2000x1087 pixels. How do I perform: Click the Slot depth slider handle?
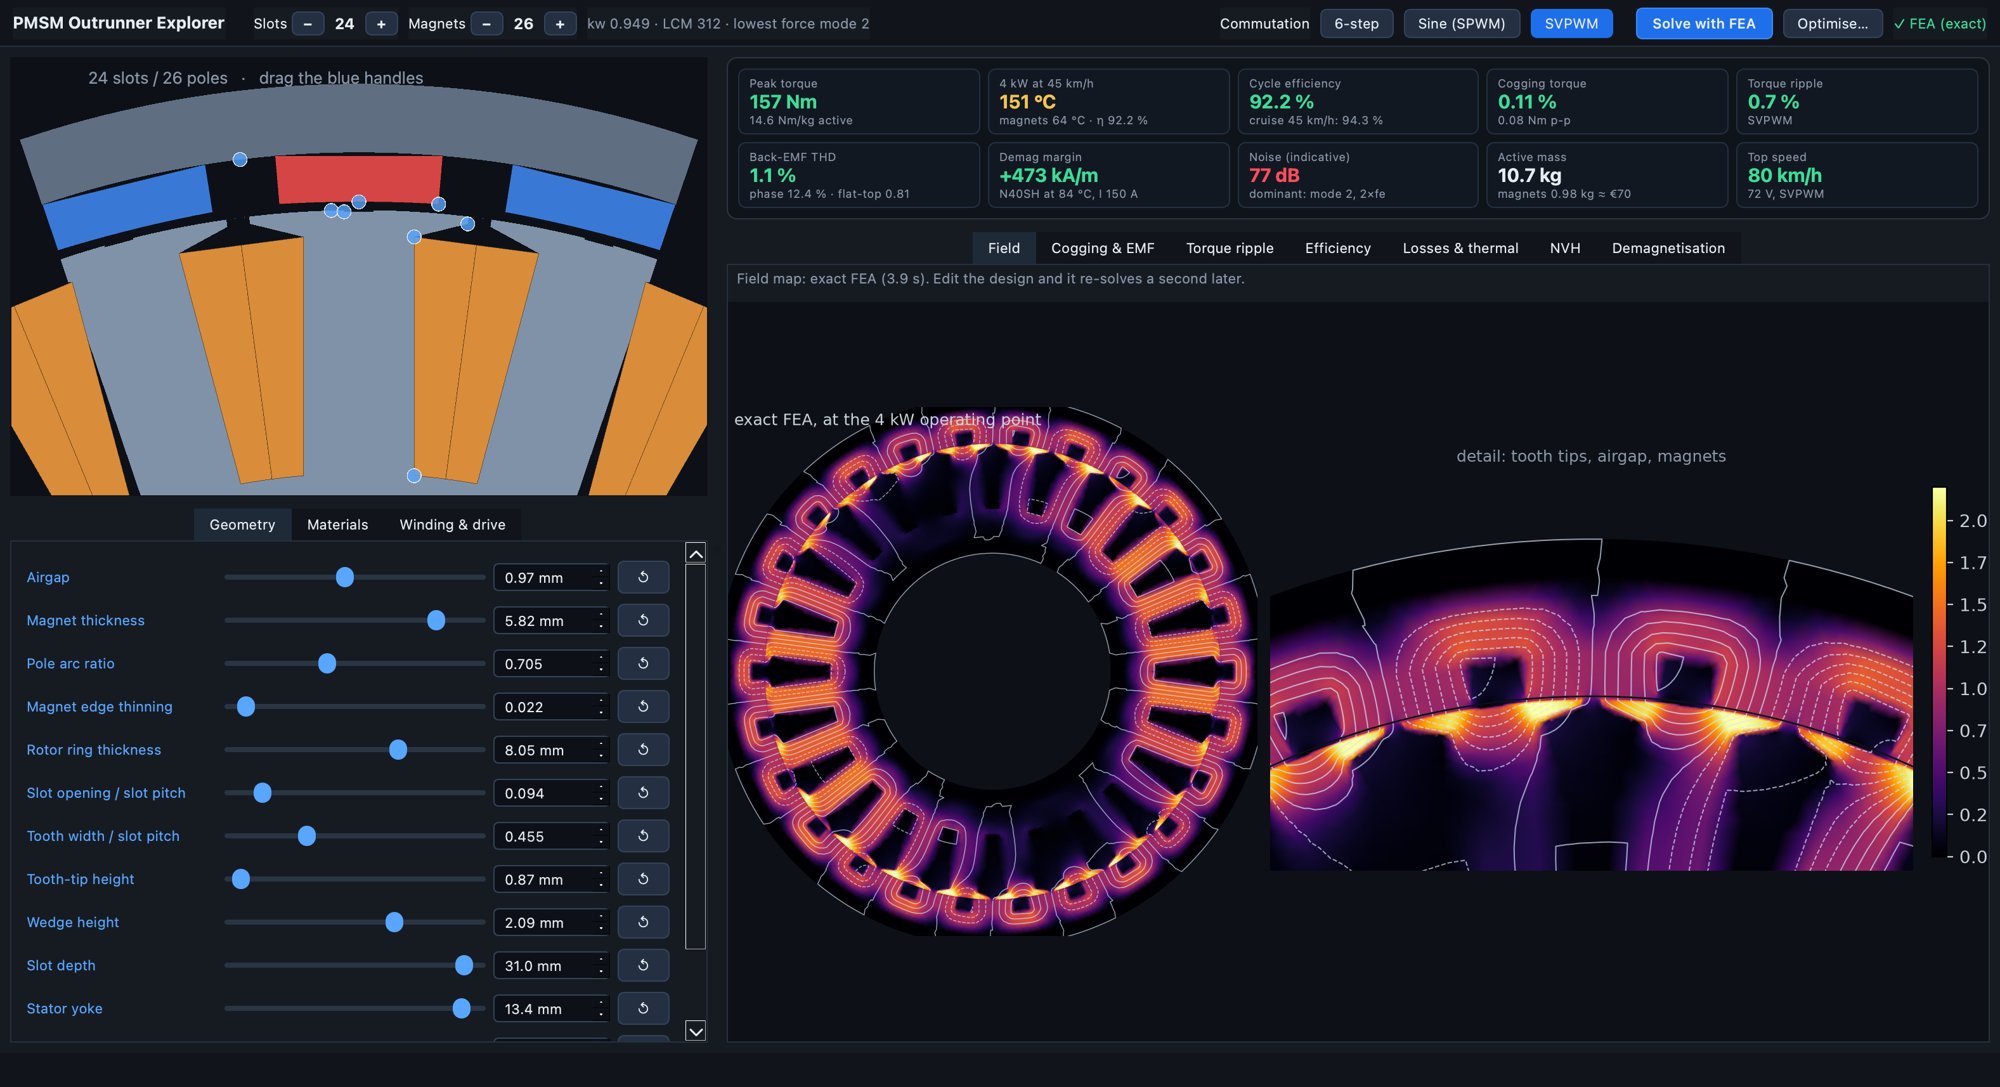click(x=464, y=965)
